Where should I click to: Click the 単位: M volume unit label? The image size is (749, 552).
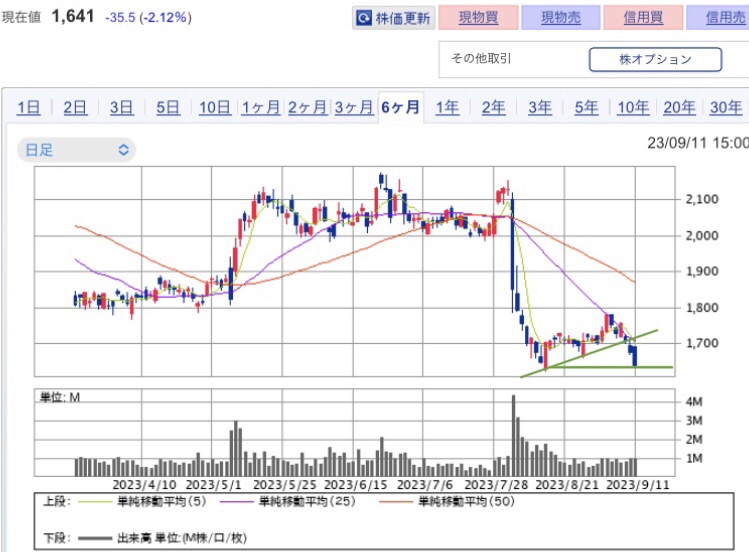pyautogui.click(x=60, y=397)
